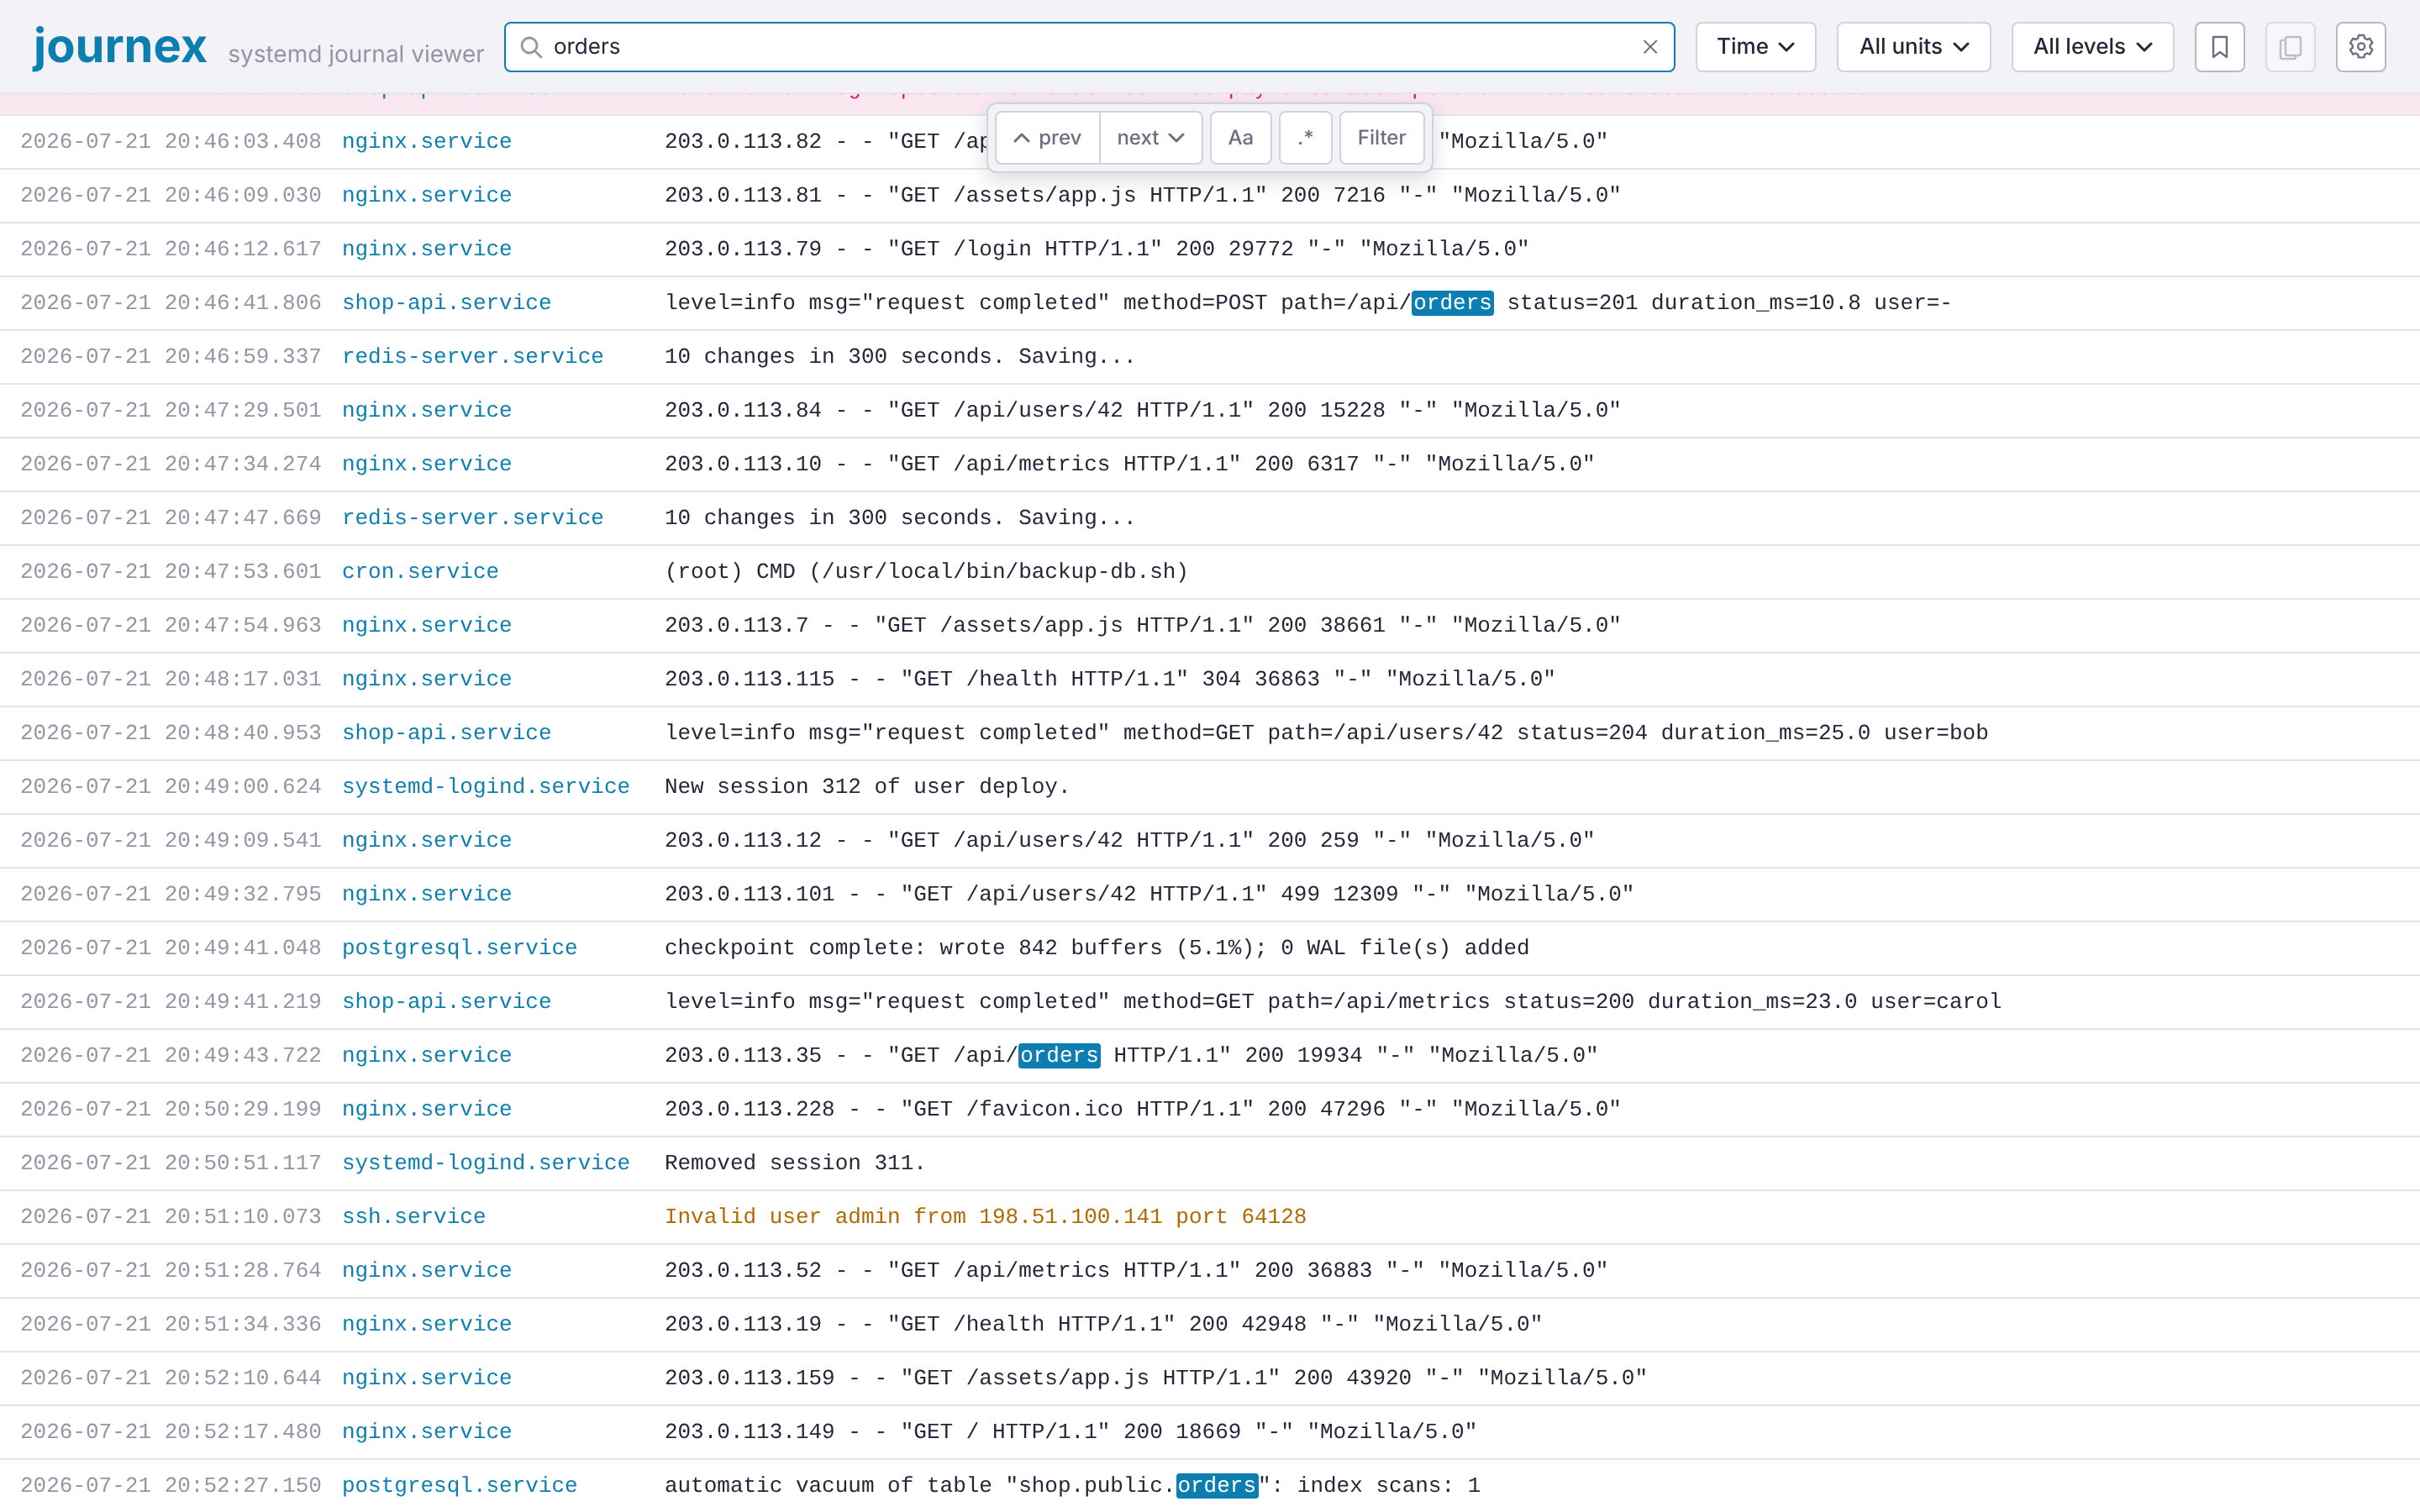The image size is (2420, 1512).
Task: Select the backup-db.sh cron command message
Action: pyautogui.click(x=926, y=572)
